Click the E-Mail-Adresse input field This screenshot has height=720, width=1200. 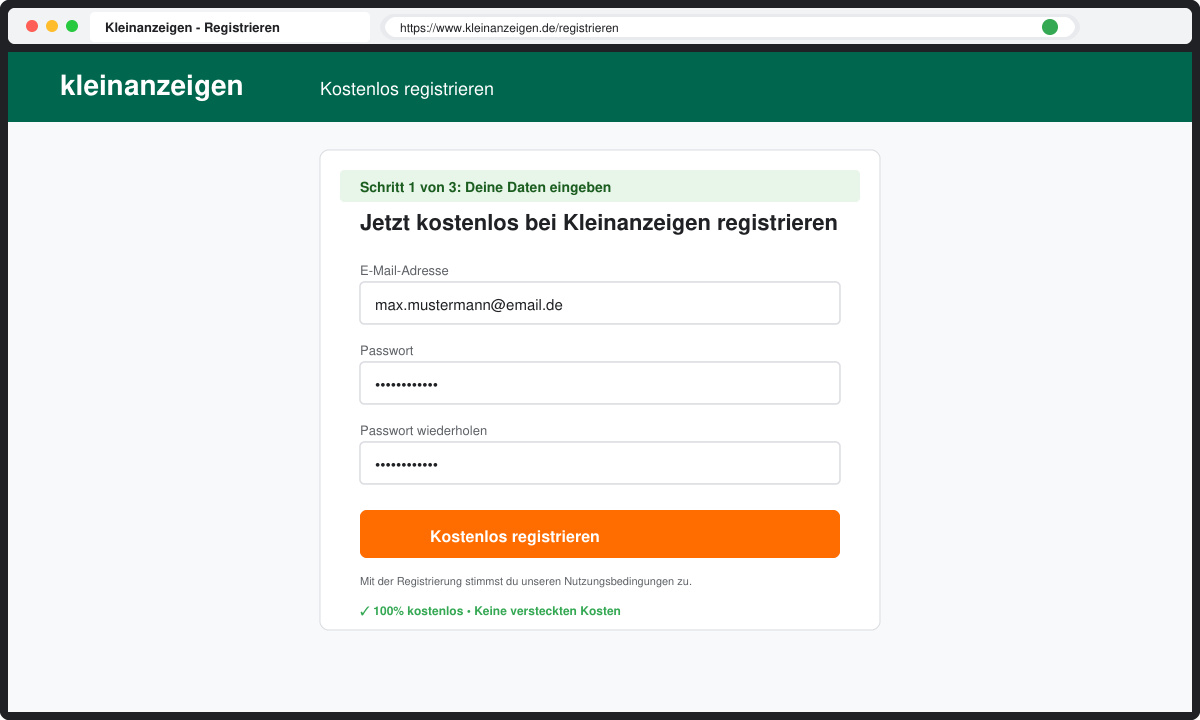tap(600, 303)
